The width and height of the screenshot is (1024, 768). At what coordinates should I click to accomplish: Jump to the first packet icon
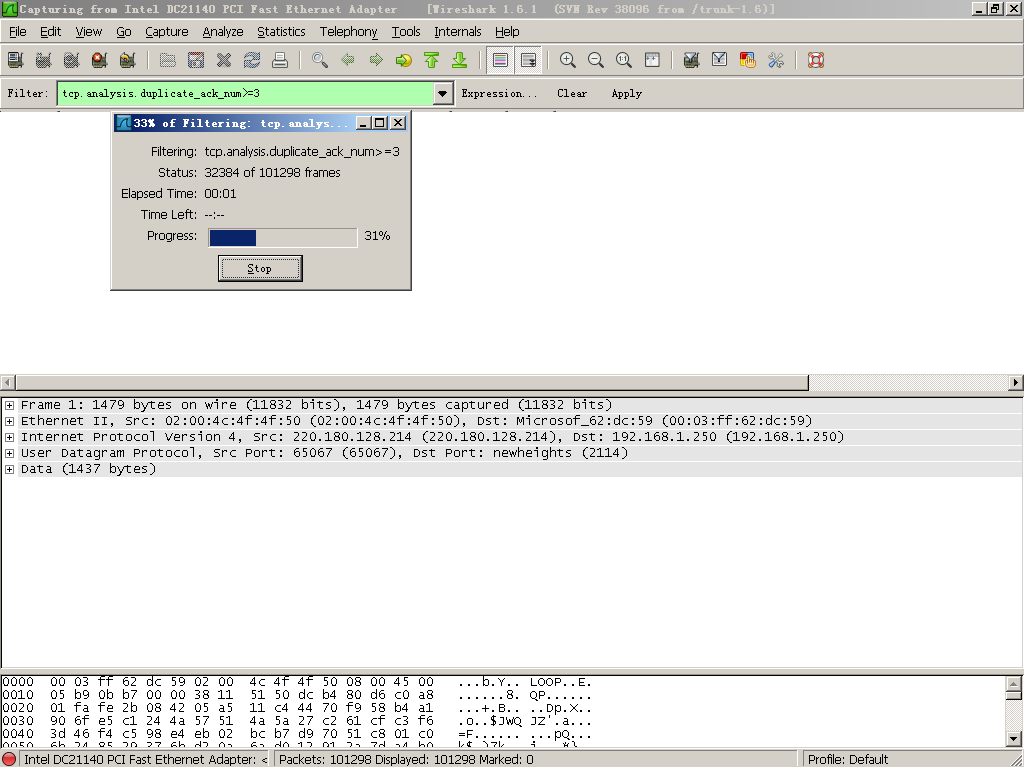click(432, 60)
